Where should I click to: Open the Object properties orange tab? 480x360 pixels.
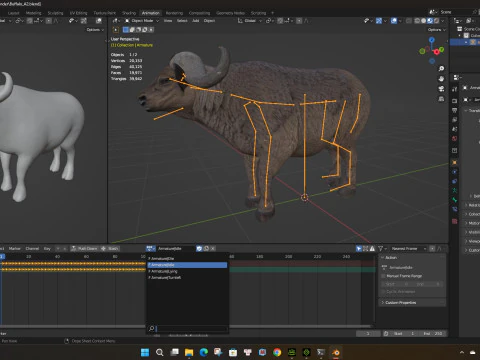(x=455, y=163)
